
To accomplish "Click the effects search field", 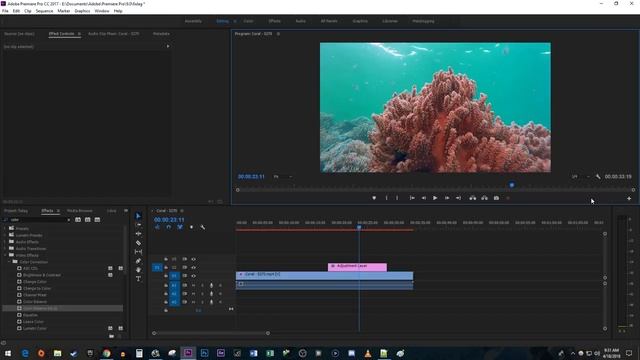I will coord(37,220).
